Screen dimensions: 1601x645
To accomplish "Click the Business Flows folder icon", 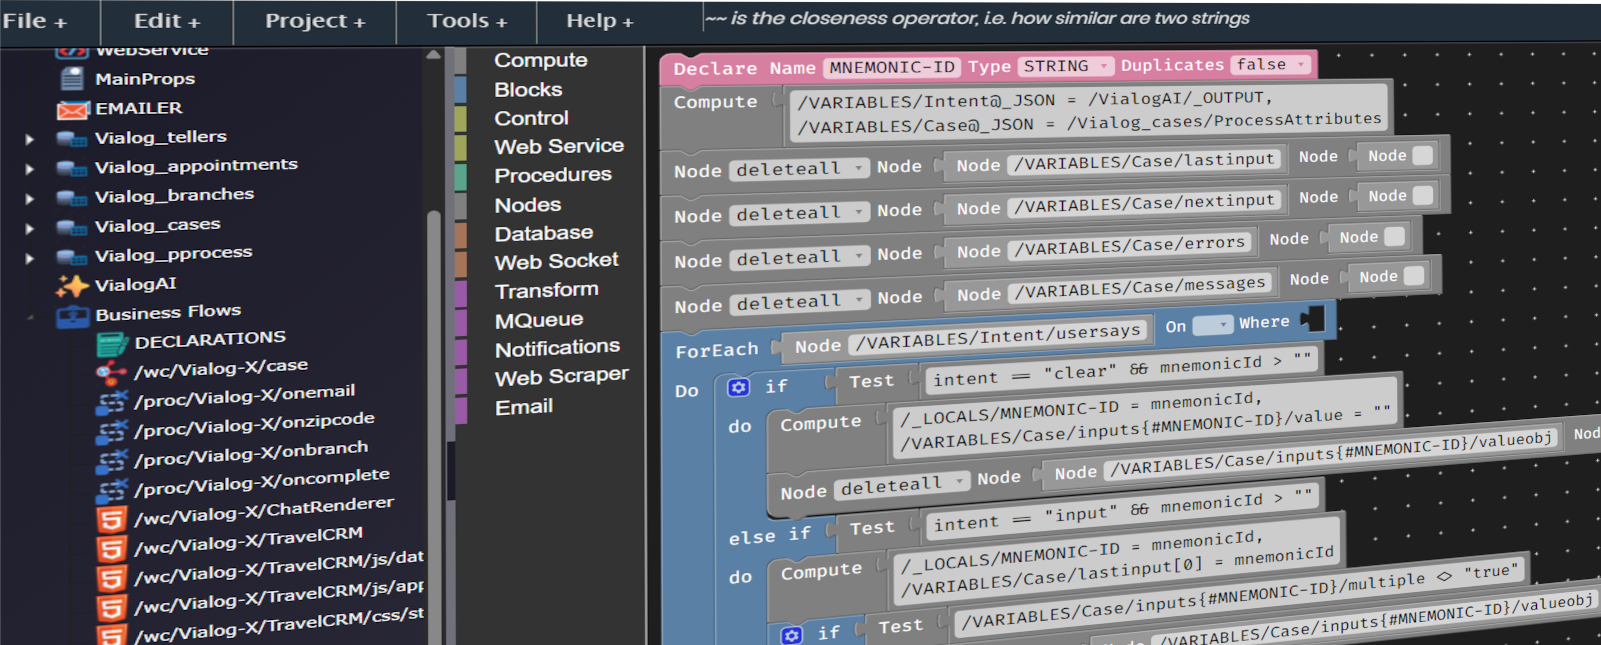I will point(73,317).
